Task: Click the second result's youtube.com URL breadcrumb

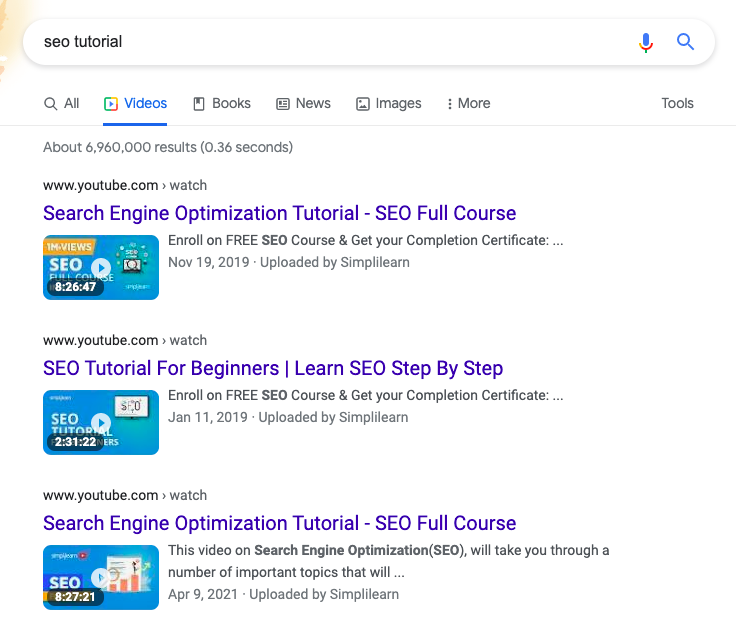Action: 125,340
